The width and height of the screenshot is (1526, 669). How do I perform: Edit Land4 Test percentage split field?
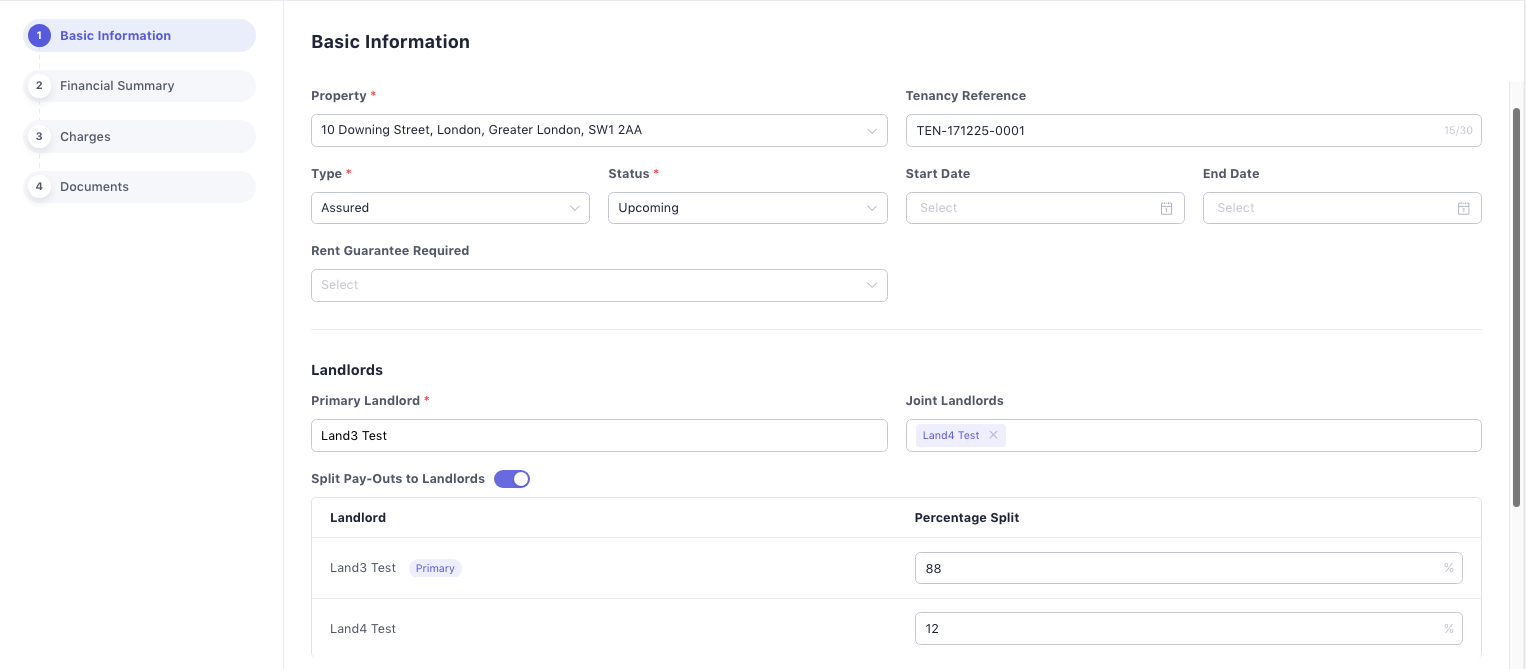(x=1180, y=629)
